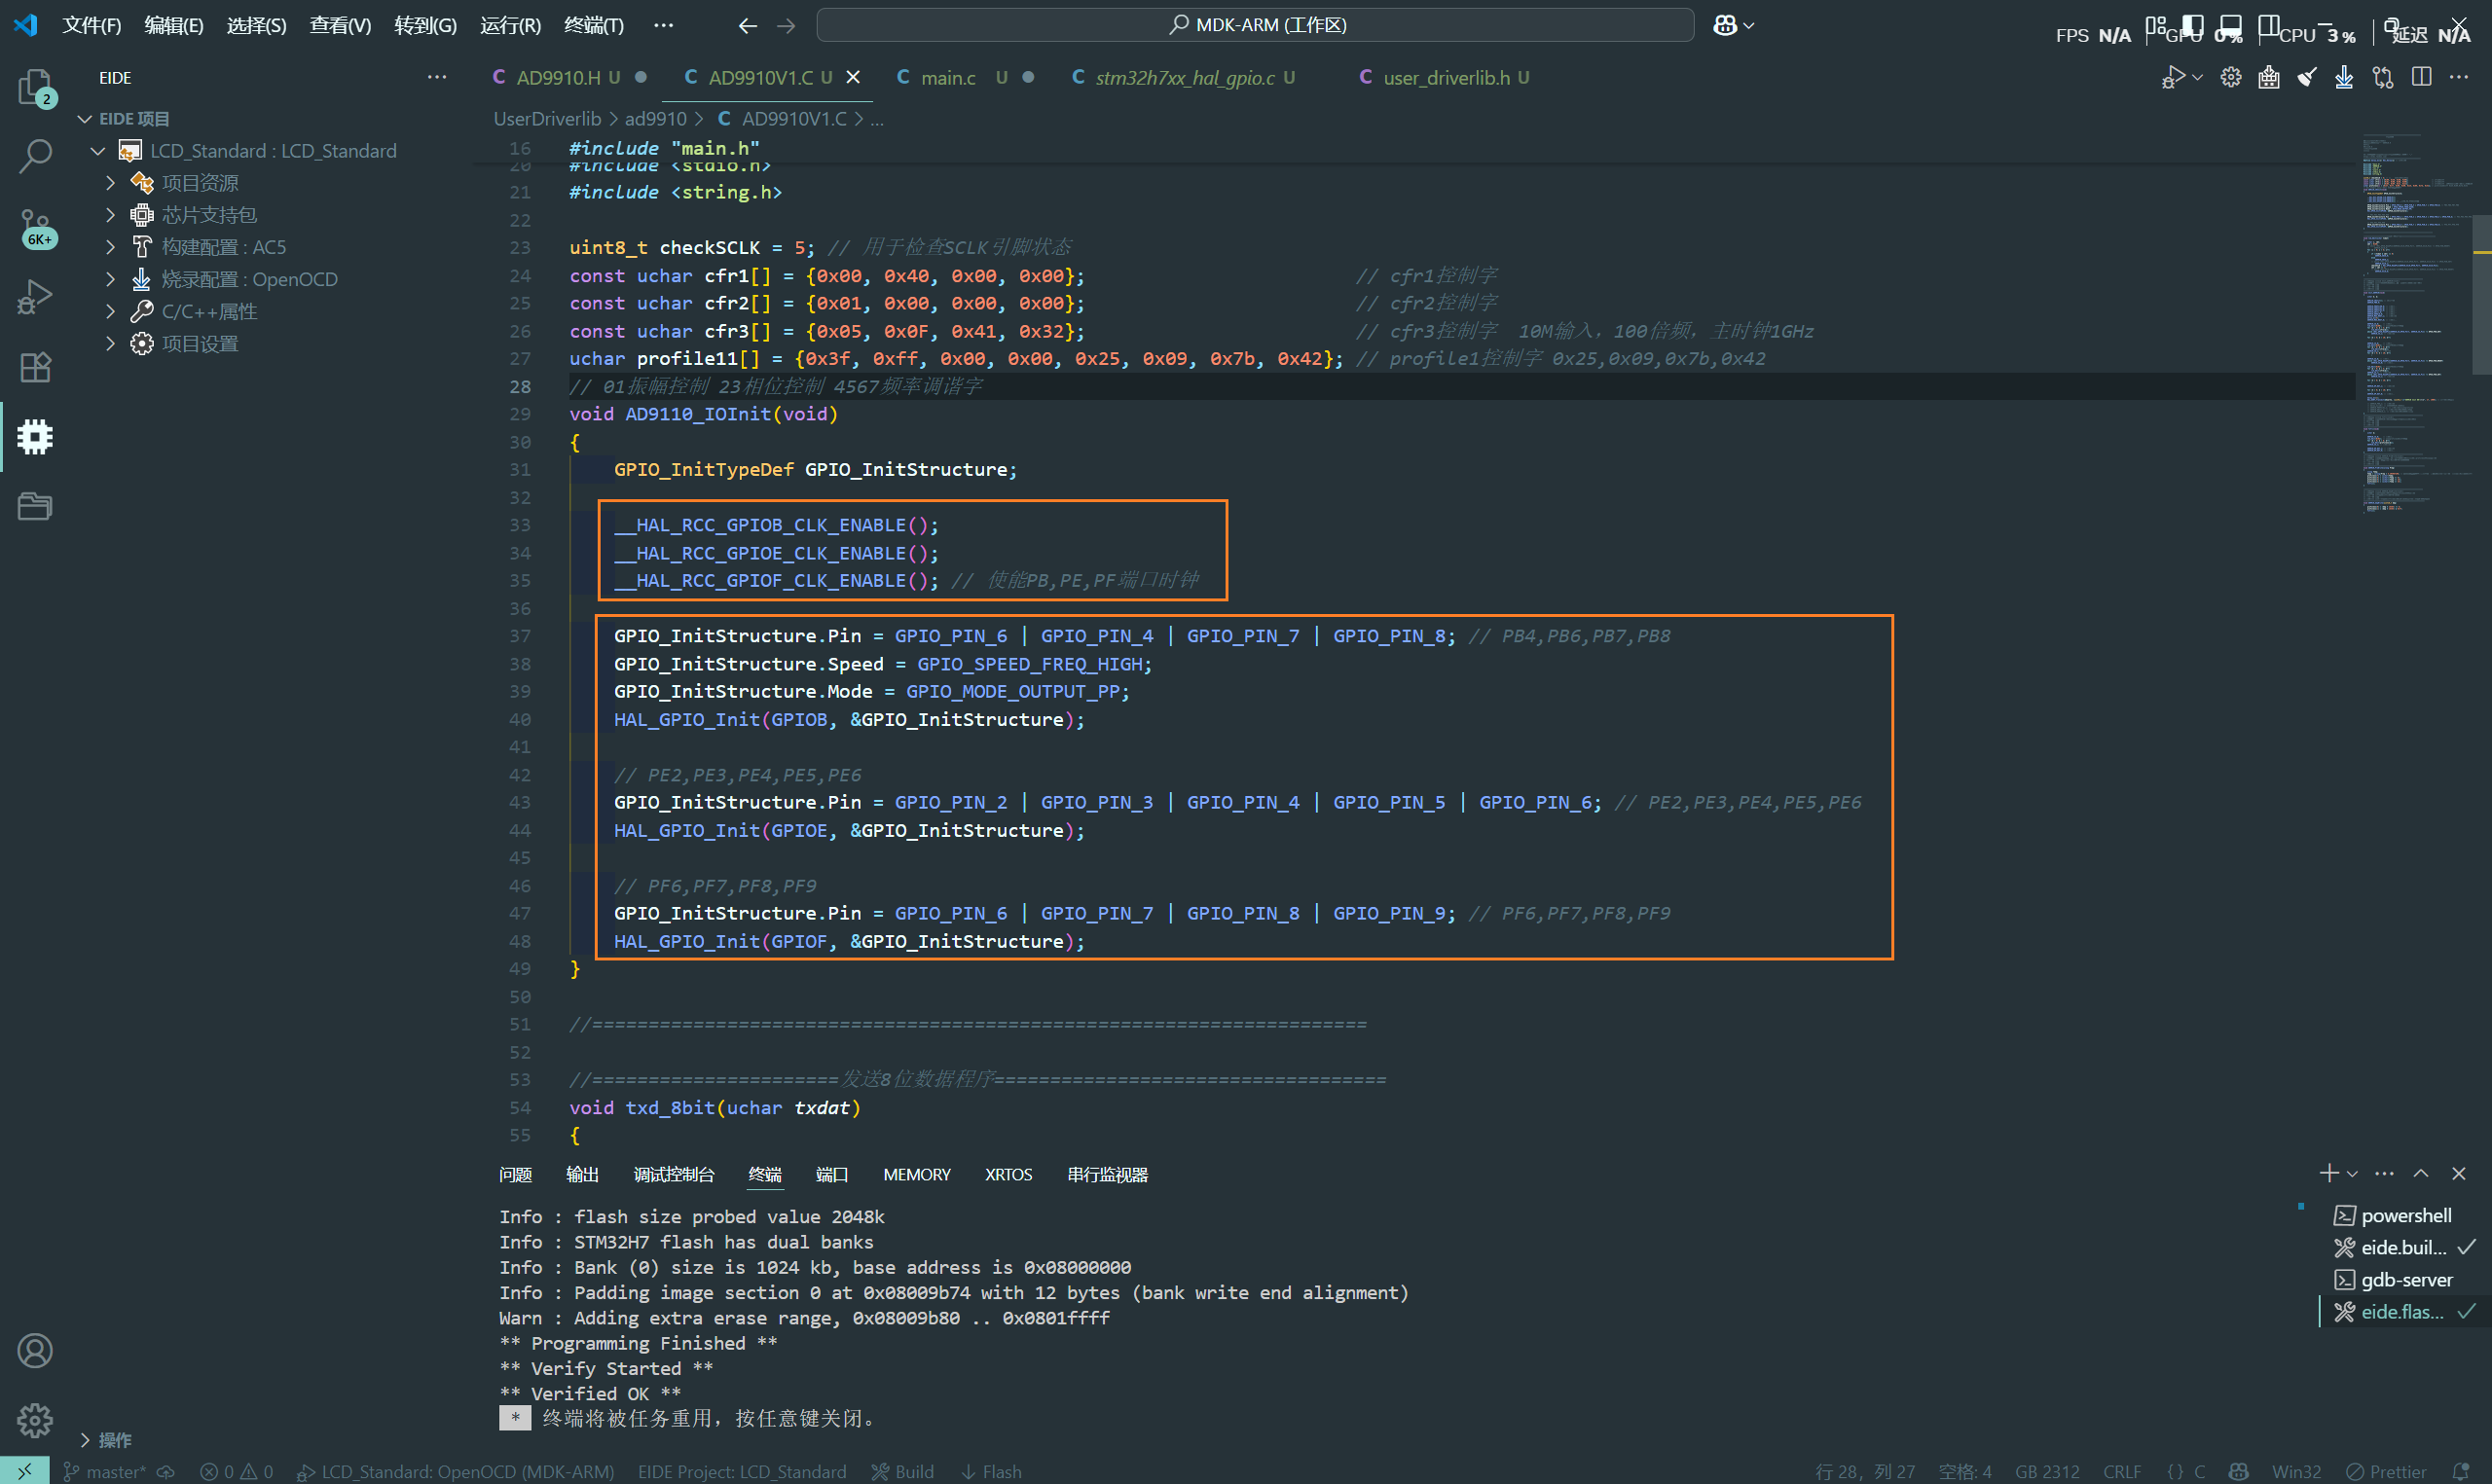Open the Extensions view
The width and height of the screenshot is (2492, 1484).
[35, 367]
